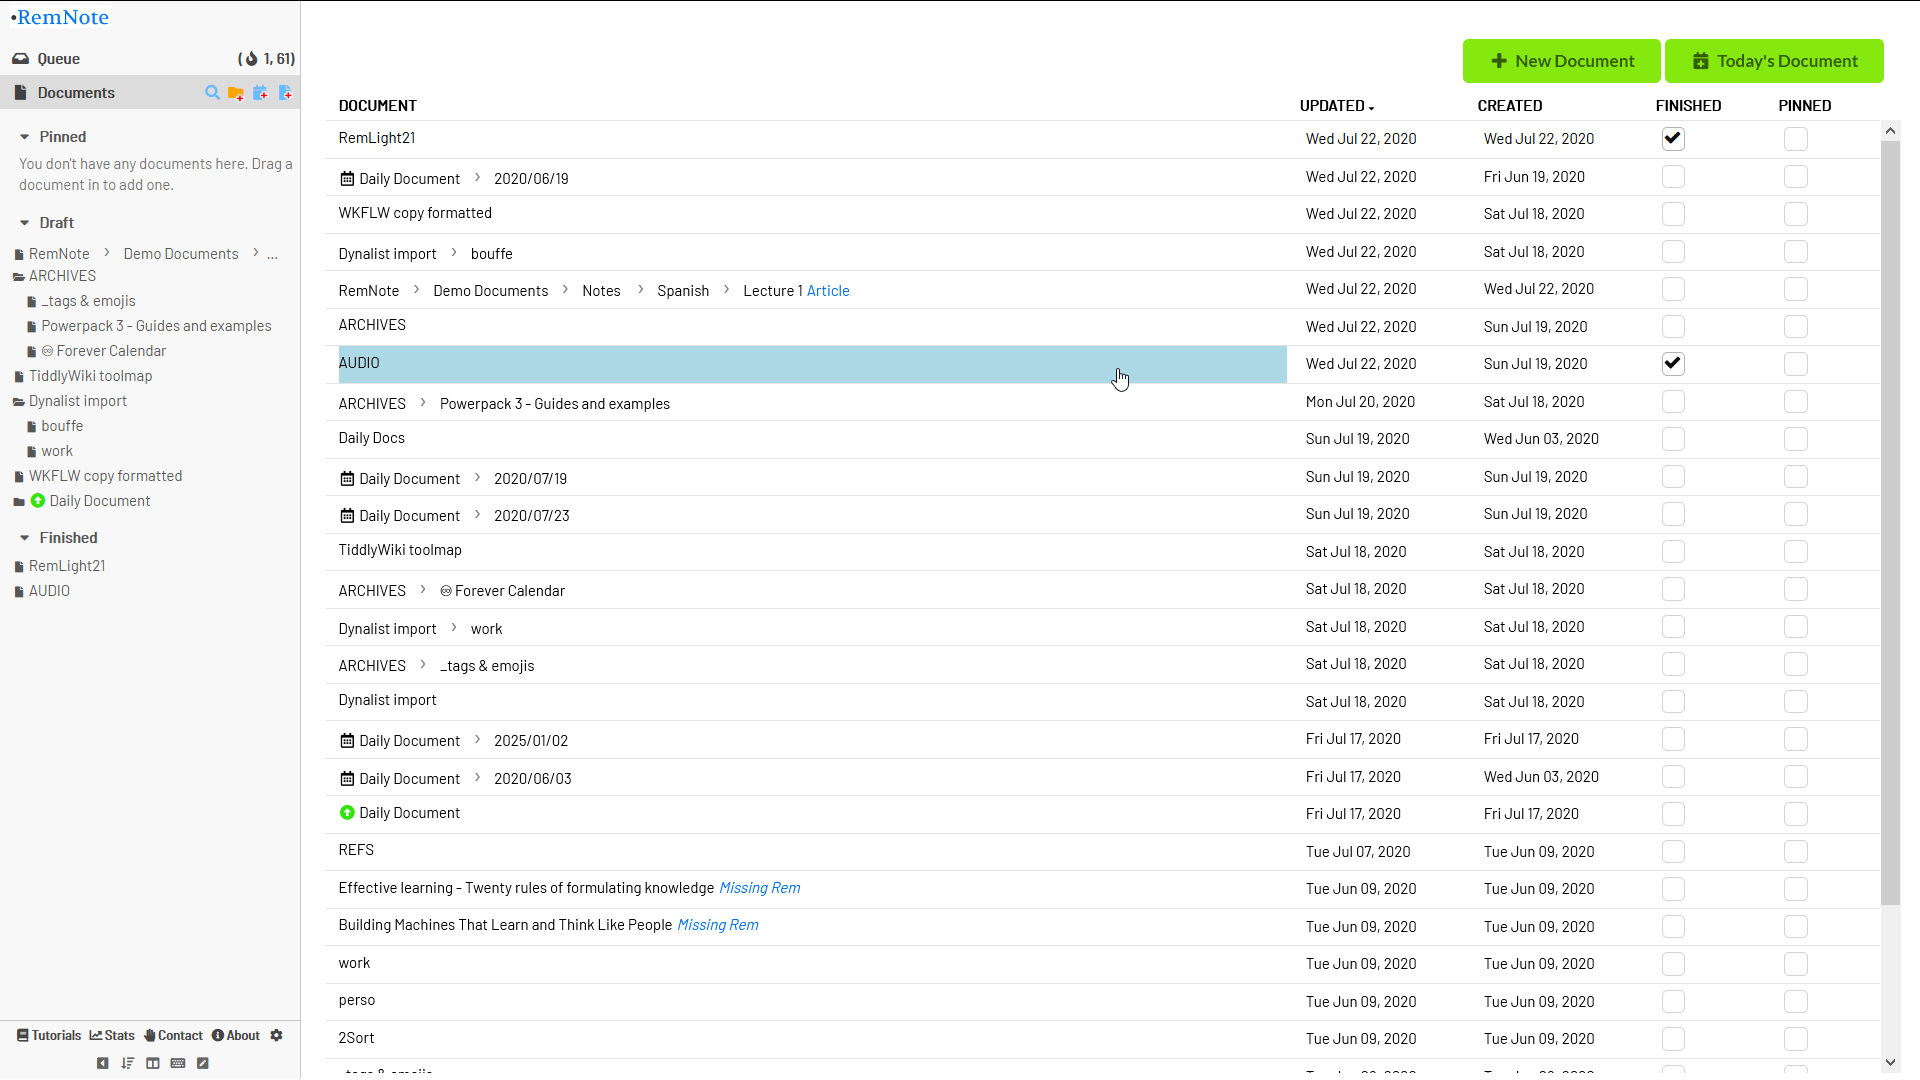Click the edit pencil icon in the sidebar footer
The height and width of the screenshot is (1080, 1920).
[203, 1063]
